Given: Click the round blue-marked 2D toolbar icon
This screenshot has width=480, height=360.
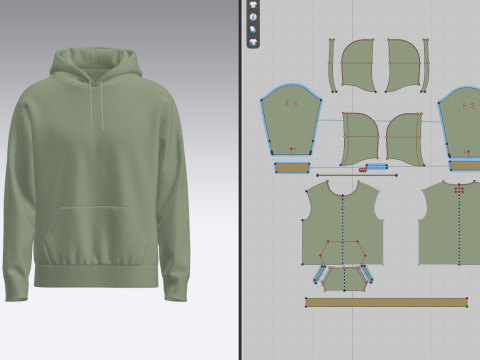Looking at the screenshot, I should (x=253, y=17).
